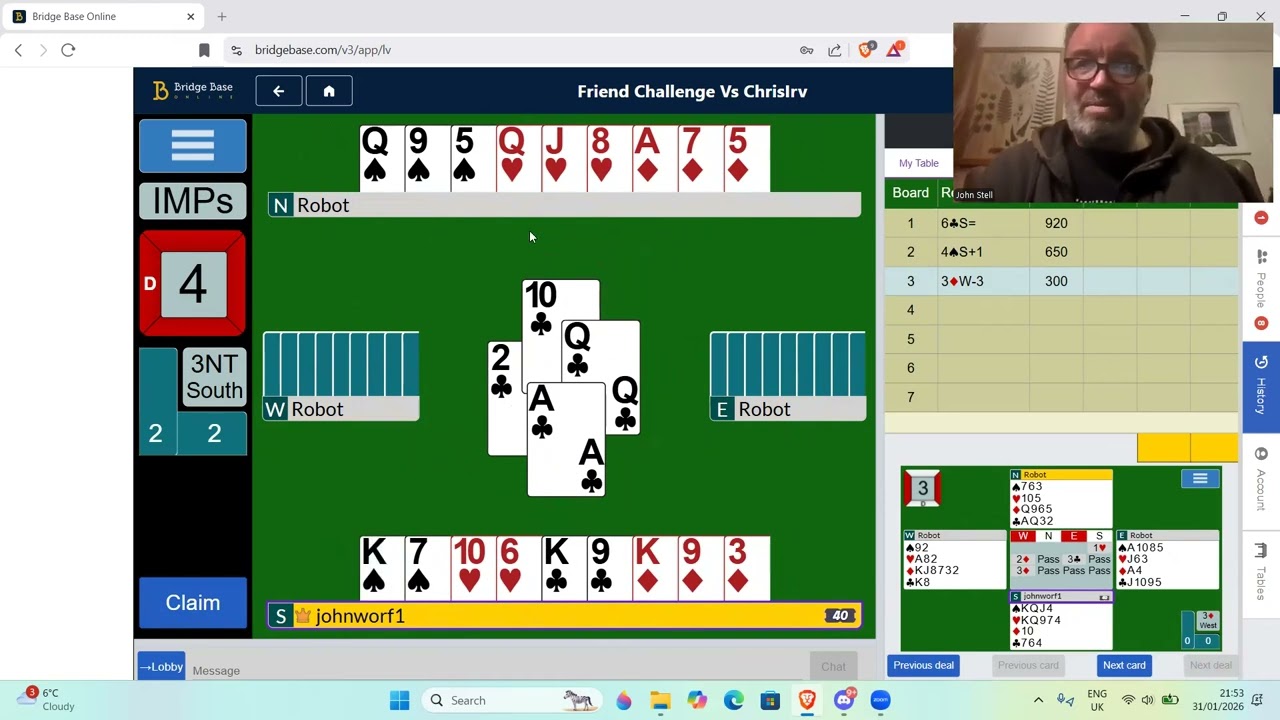Select dummy's Queen of hearts
1280x720 pixels.
(518, 158)
